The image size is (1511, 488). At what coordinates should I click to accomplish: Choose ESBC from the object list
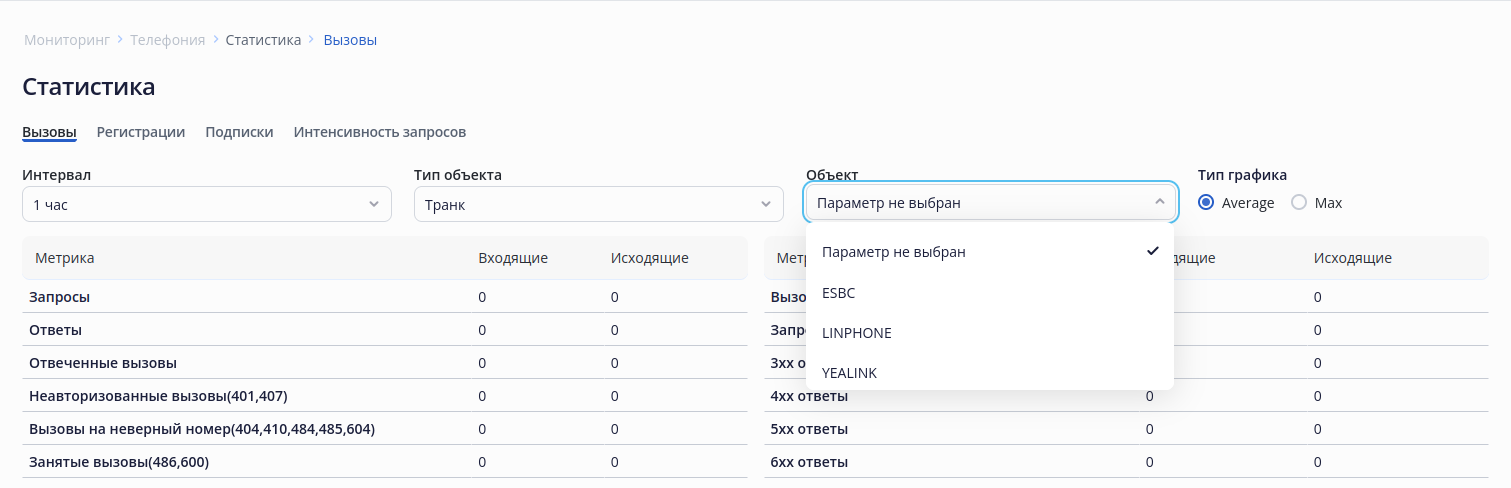[x=839, y=293]
